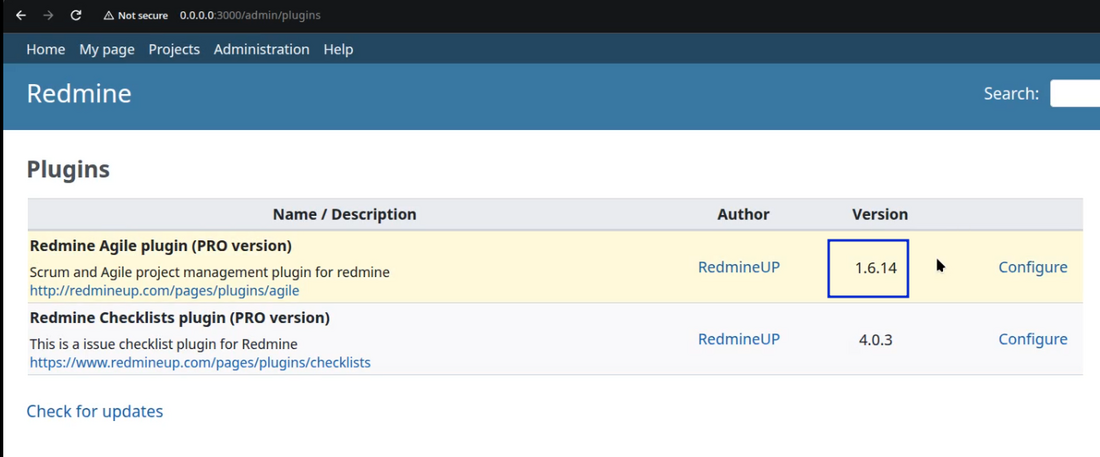Screen dimensions: 1100x457
Task: Click the issue checklist plugin description text
Action: pos(163,344)
